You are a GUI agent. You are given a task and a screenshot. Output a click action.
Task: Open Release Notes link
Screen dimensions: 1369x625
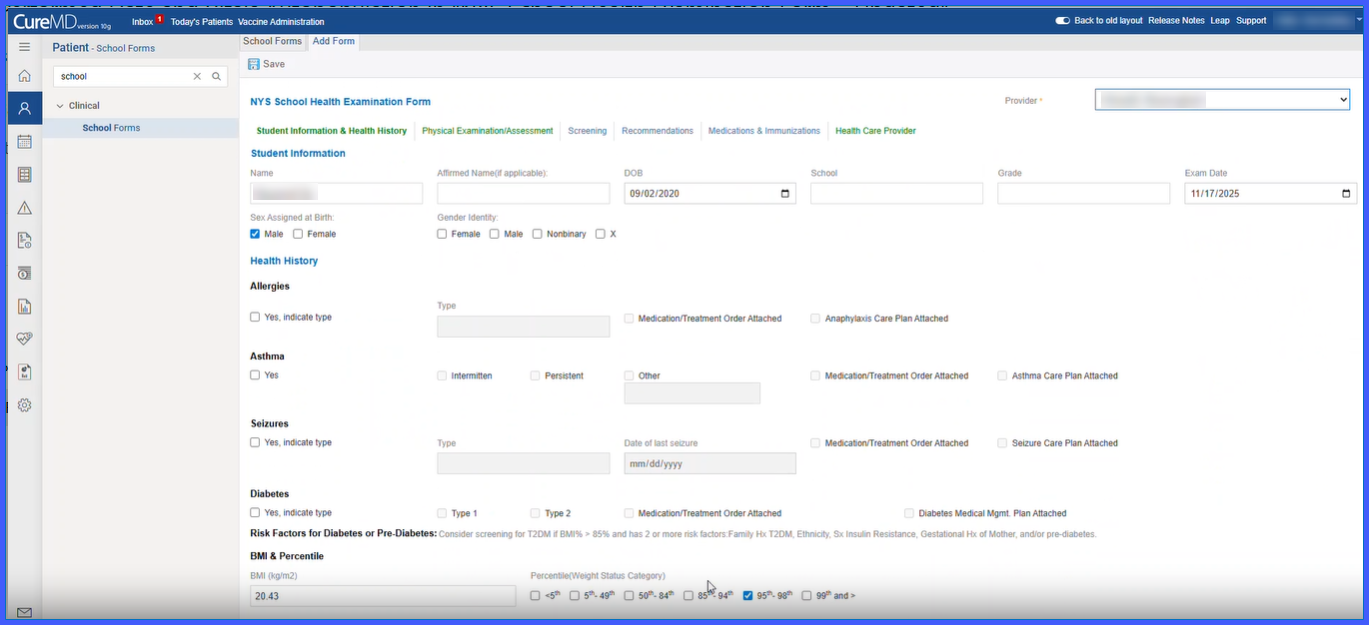pyautogui.click(x=1176, y=20)
